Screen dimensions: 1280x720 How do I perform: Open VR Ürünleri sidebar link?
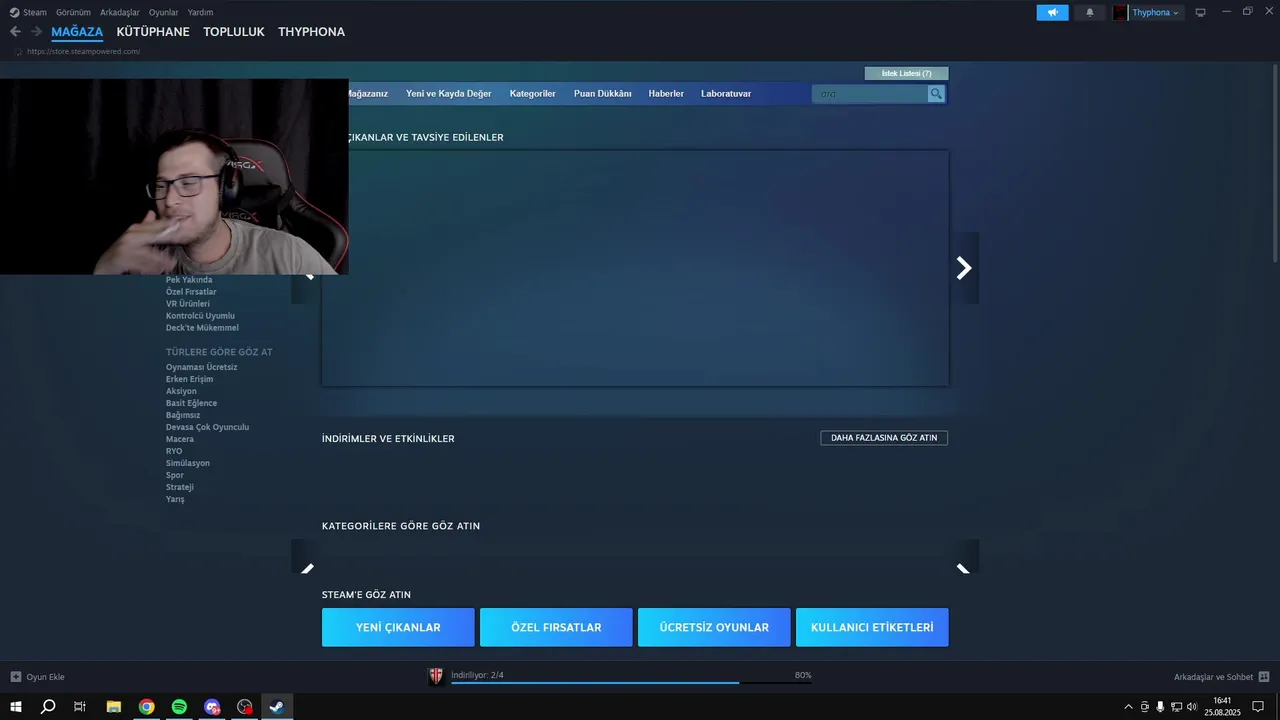click(188, 304)
